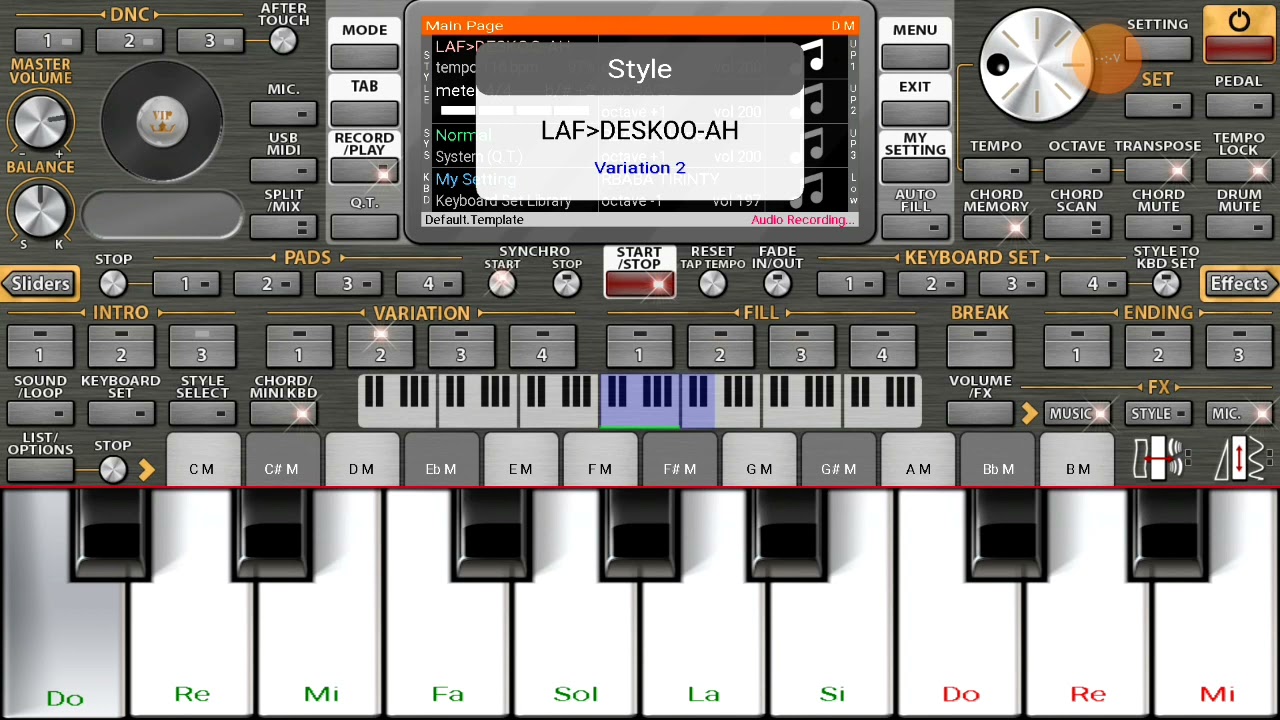This screenshot has width=1280, height=720.
Task: Click the After Touch knob
Action: 283,40
